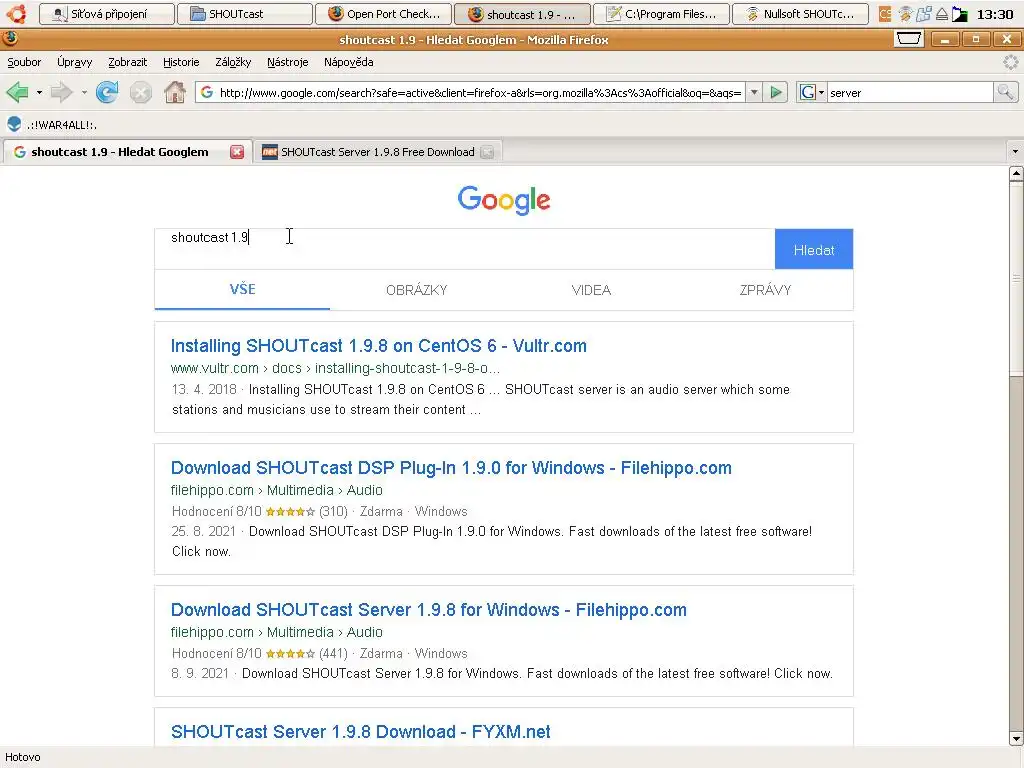Open Installing SHOUTcast 1.9.8 on CentOS 6 result
Image resolution: width=1024 pixels, height=768 pixels.
379,345
